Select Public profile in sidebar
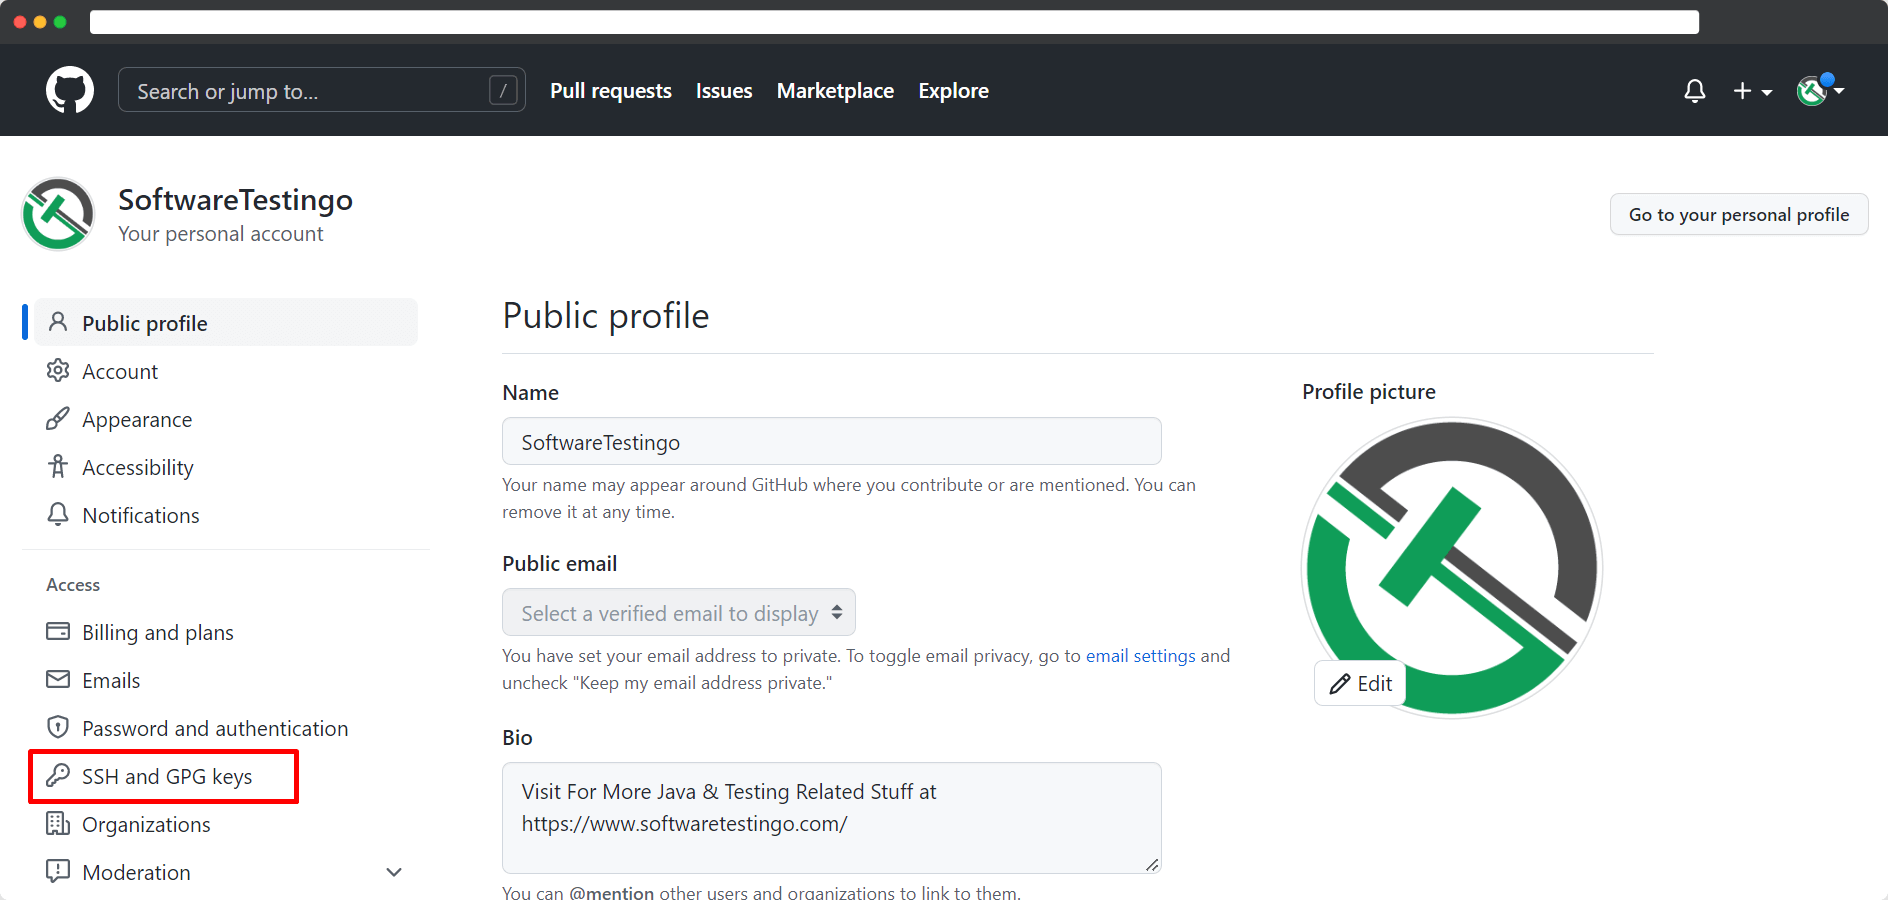This screenshot has width=1888, height=900. [x=226, y=322]
